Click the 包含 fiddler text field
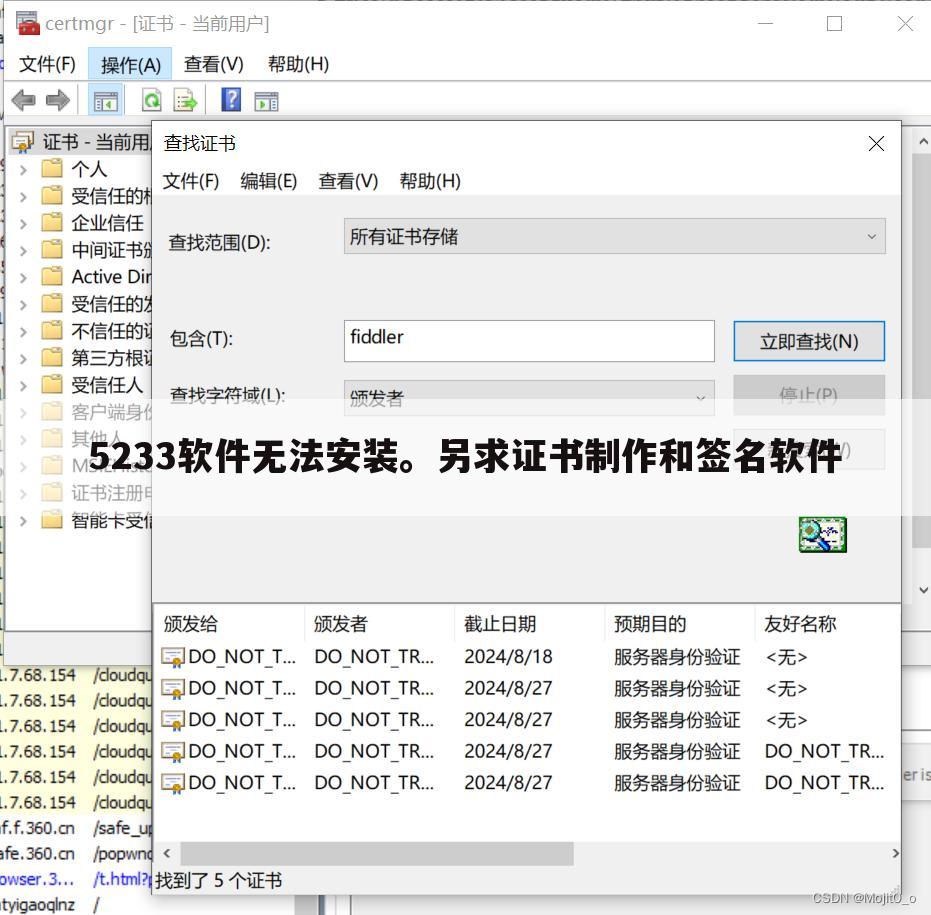 coord(529,341)
